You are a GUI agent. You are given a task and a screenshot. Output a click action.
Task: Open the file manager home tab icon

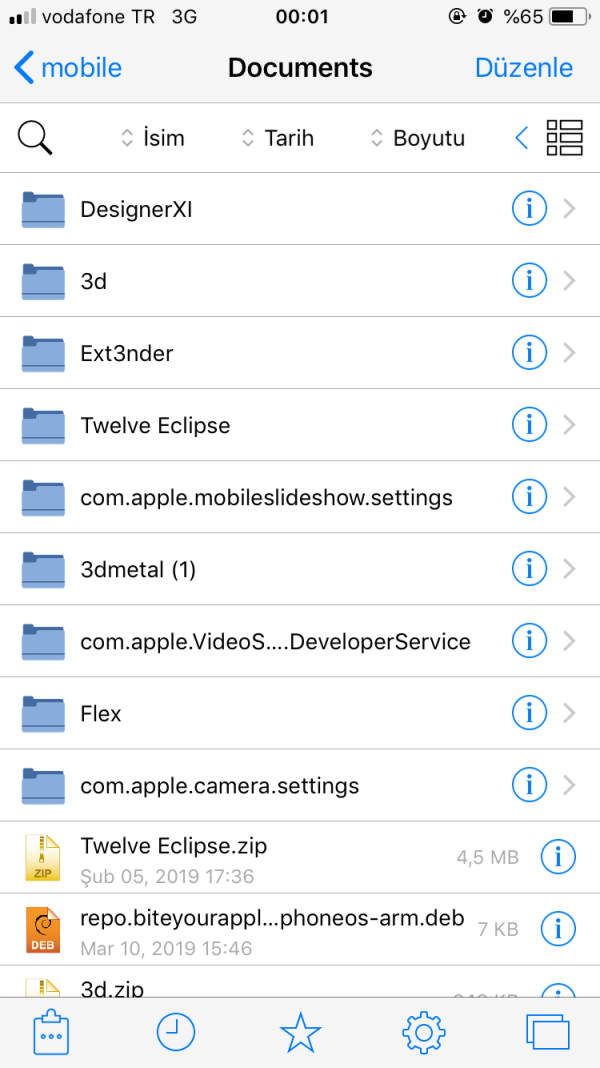tap(51, 1033)
